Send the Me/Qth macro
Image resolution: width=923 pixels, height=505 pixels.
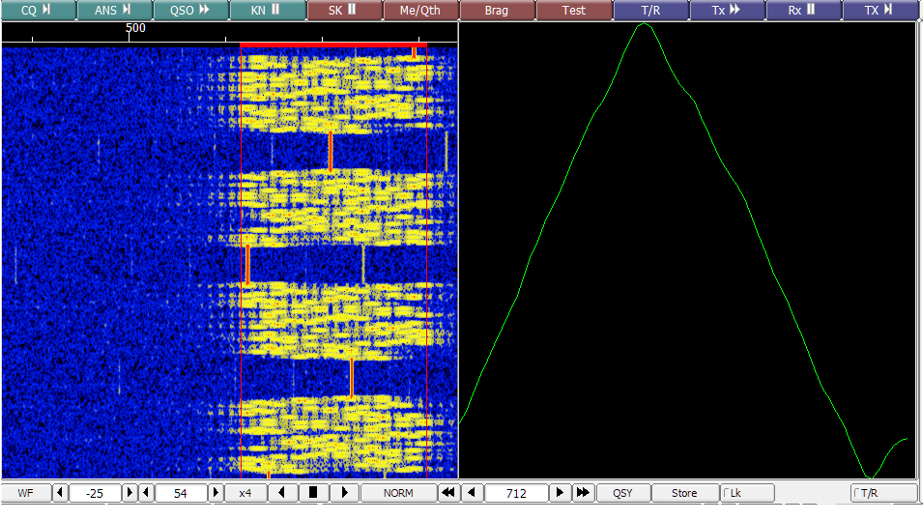421,10
